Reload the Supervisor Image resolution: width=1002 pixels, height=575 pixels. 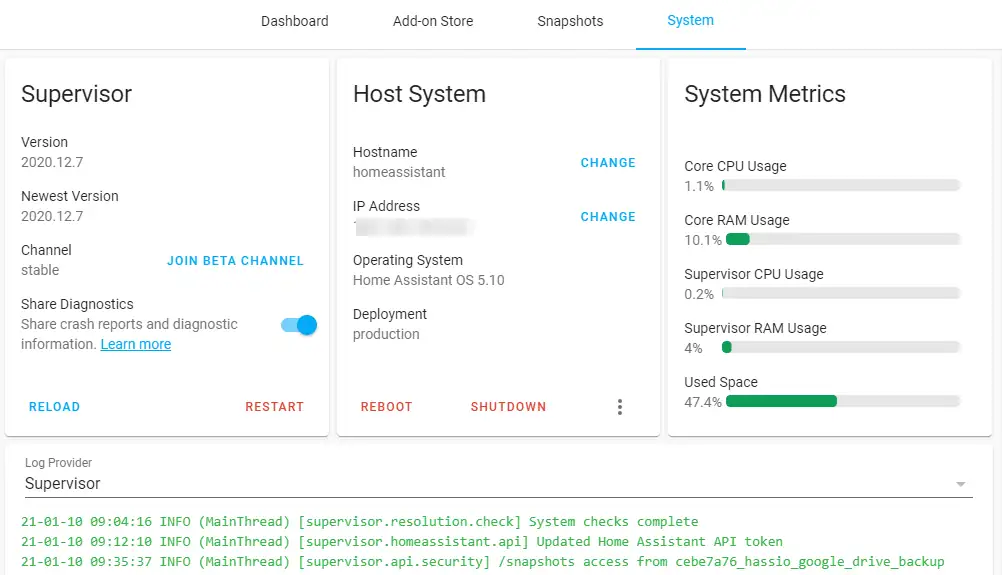54,407
